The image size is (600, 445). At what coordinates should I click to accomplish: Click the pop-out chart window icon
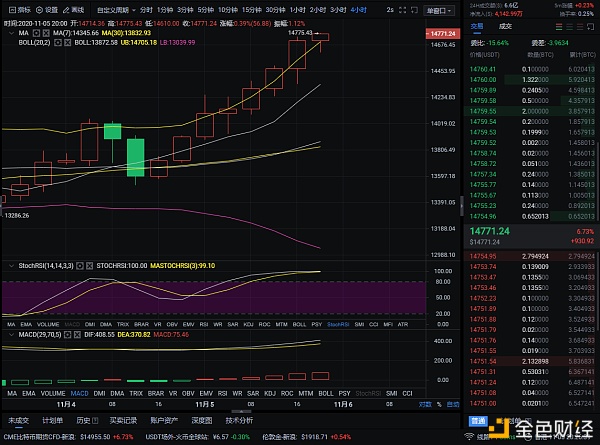pyautogui.click(x=414, y=10)
